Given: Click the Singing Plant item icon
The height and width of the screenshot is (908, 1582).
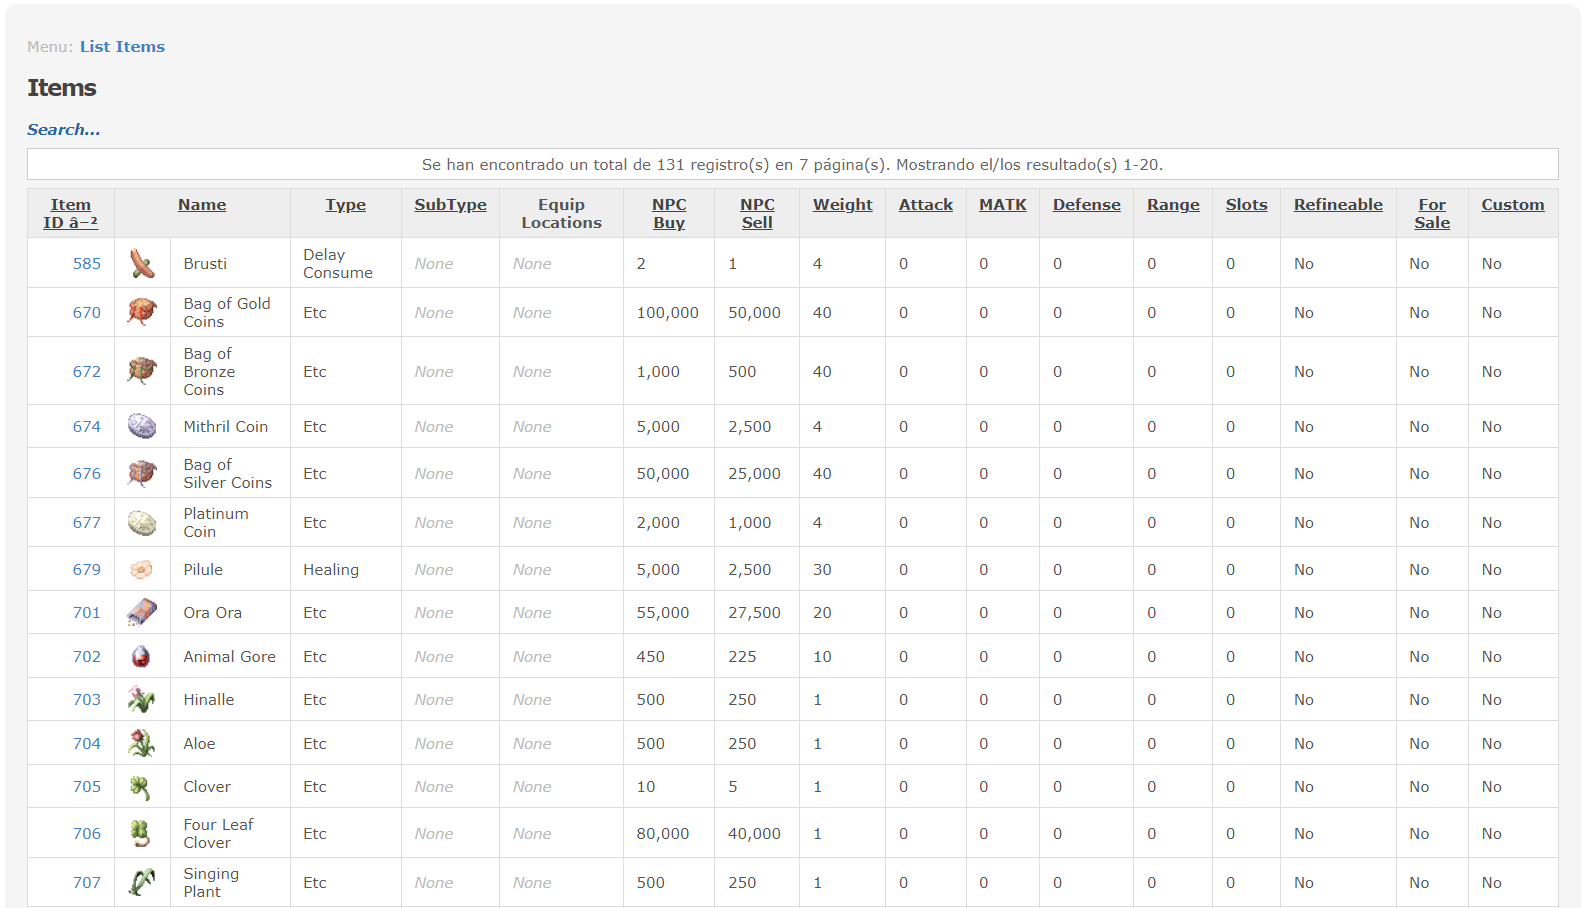Looking at the screenshot, I should pyautogui.click(x=142, y=882).
